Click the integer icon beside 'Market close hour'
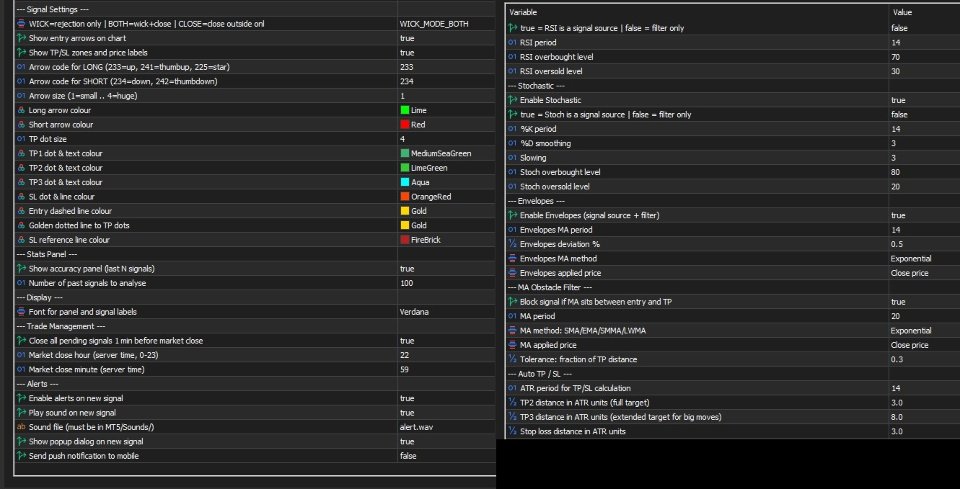960x489 pixels. pos(21,355)
